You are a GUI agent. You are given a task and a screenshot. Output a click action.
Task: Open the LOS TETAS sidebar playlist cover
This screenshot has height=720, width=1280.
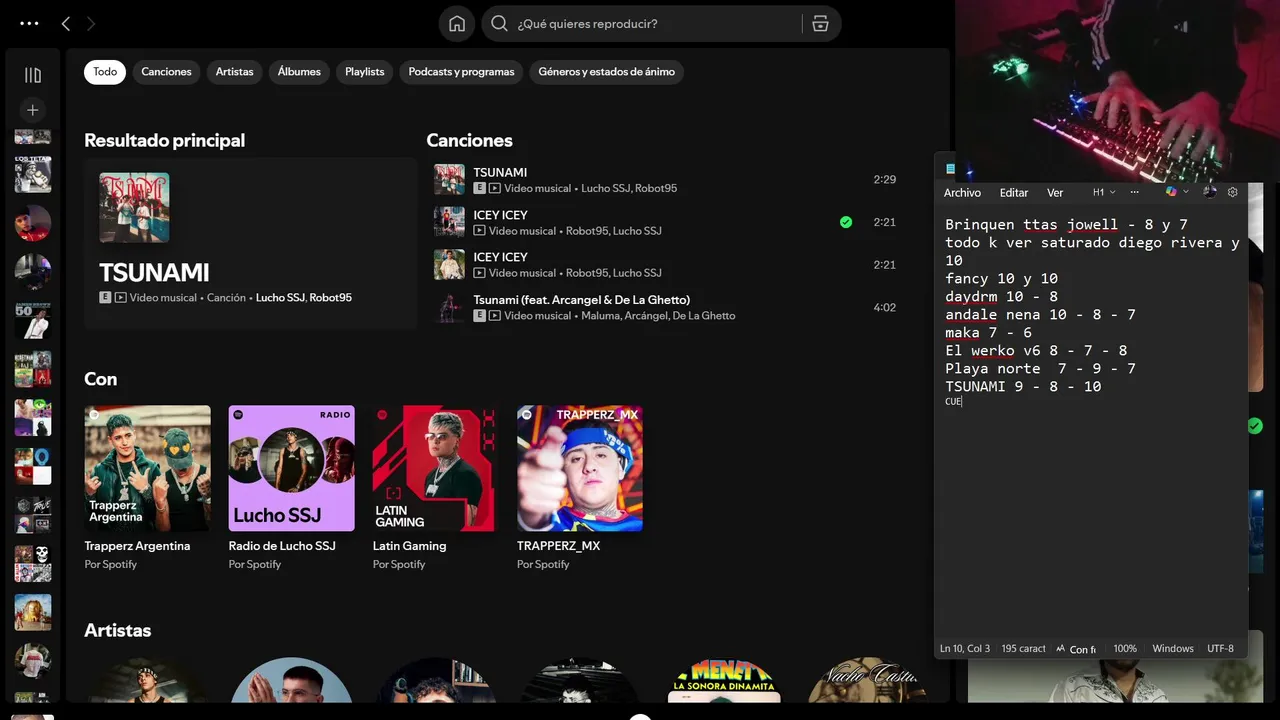tap(33, 174)
